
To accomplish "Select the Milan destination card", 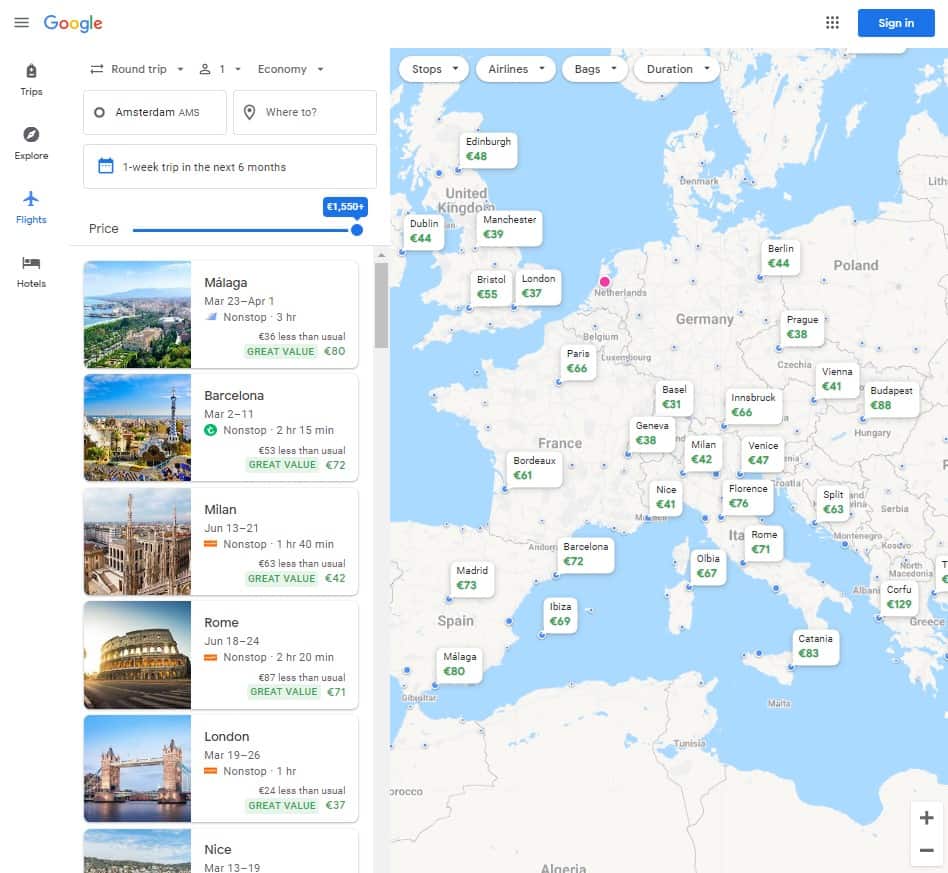I will point(221,541).
